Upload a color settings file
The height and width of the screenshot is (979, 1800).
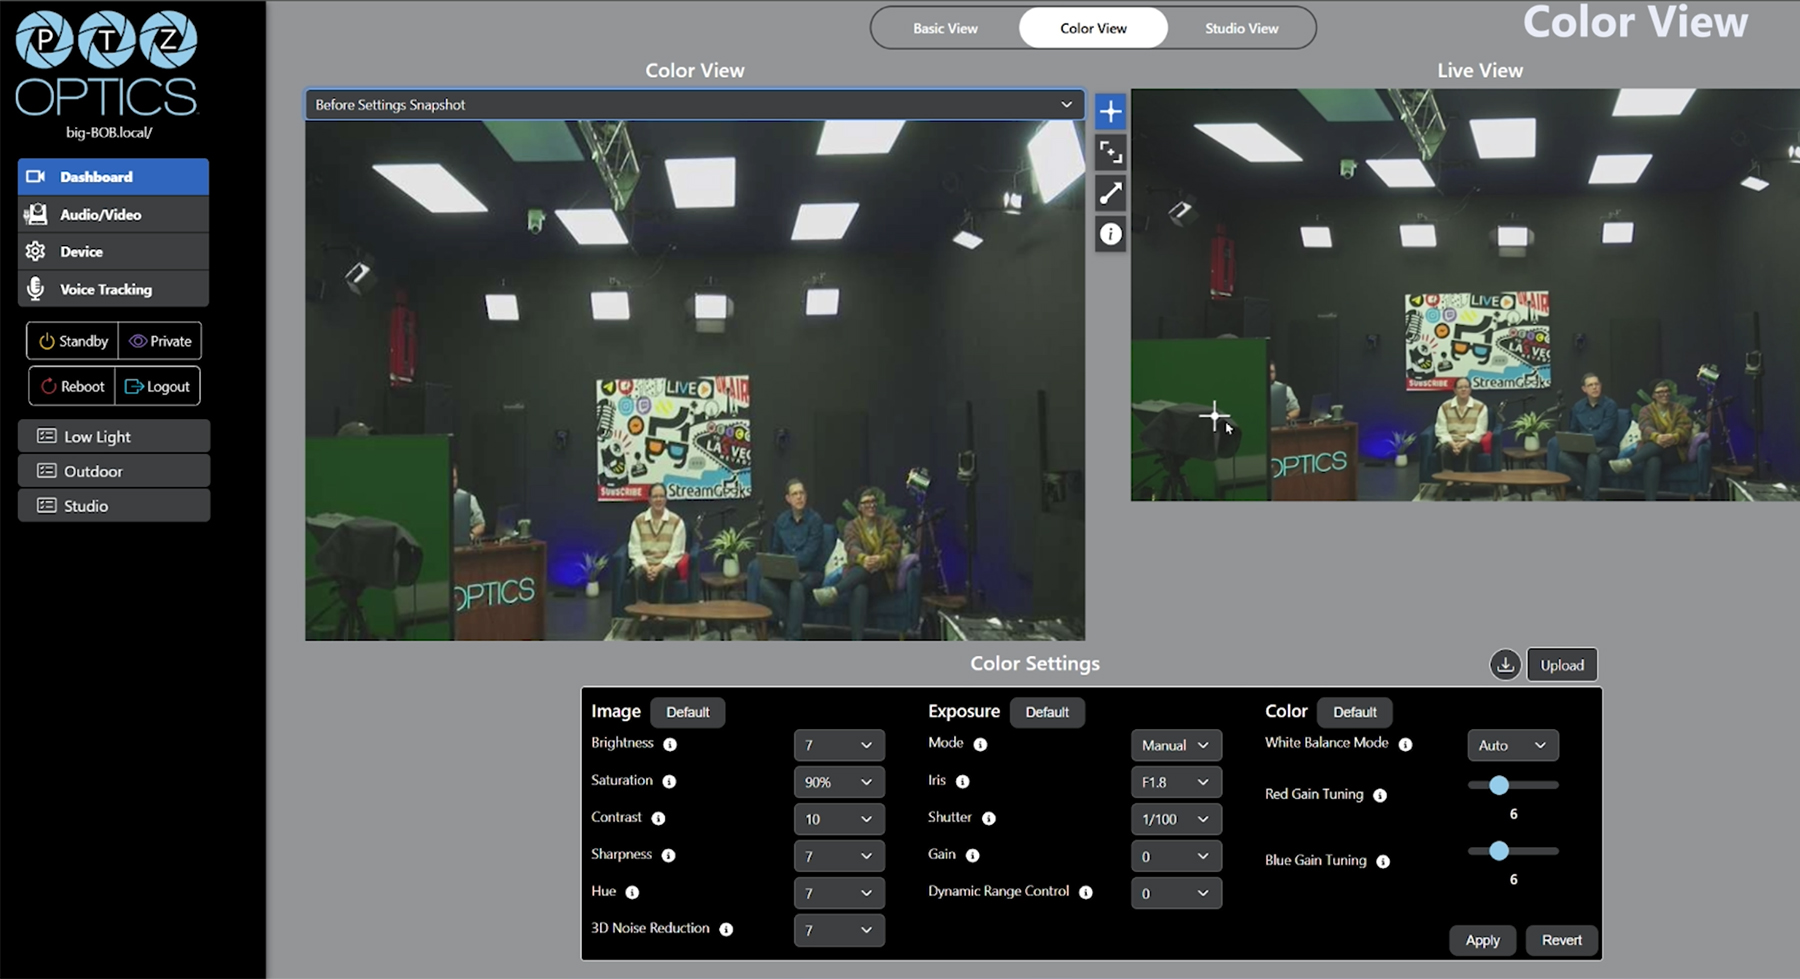(1562, 665)
